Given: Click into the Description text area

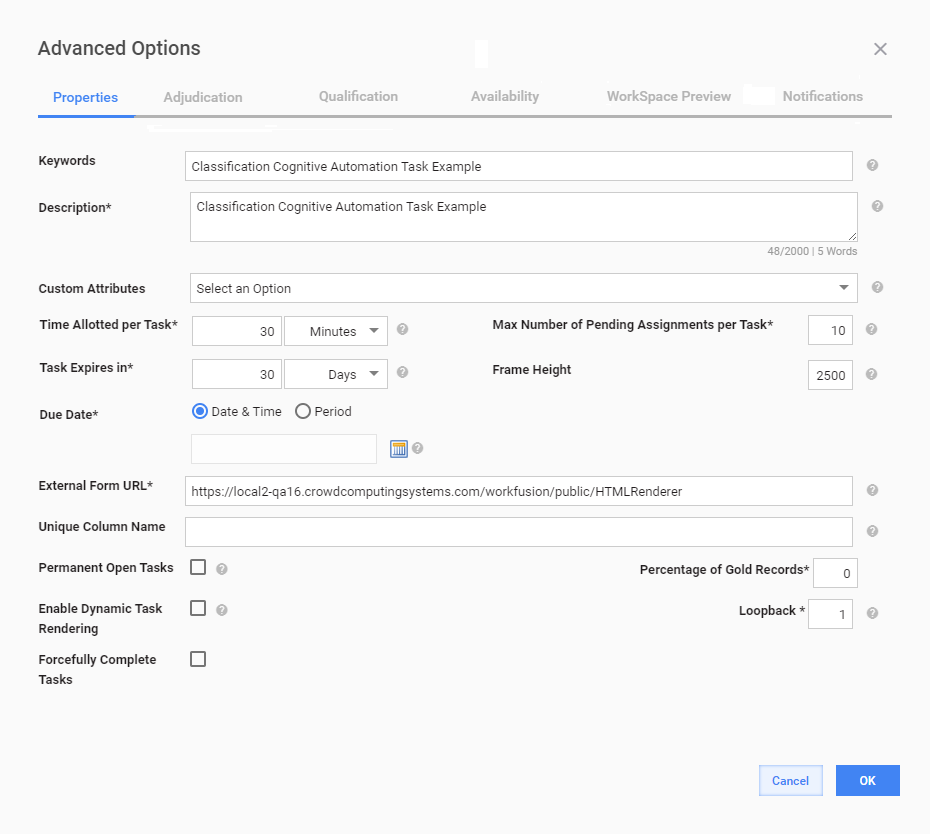Looking at the screenshot, I should 524,217.
